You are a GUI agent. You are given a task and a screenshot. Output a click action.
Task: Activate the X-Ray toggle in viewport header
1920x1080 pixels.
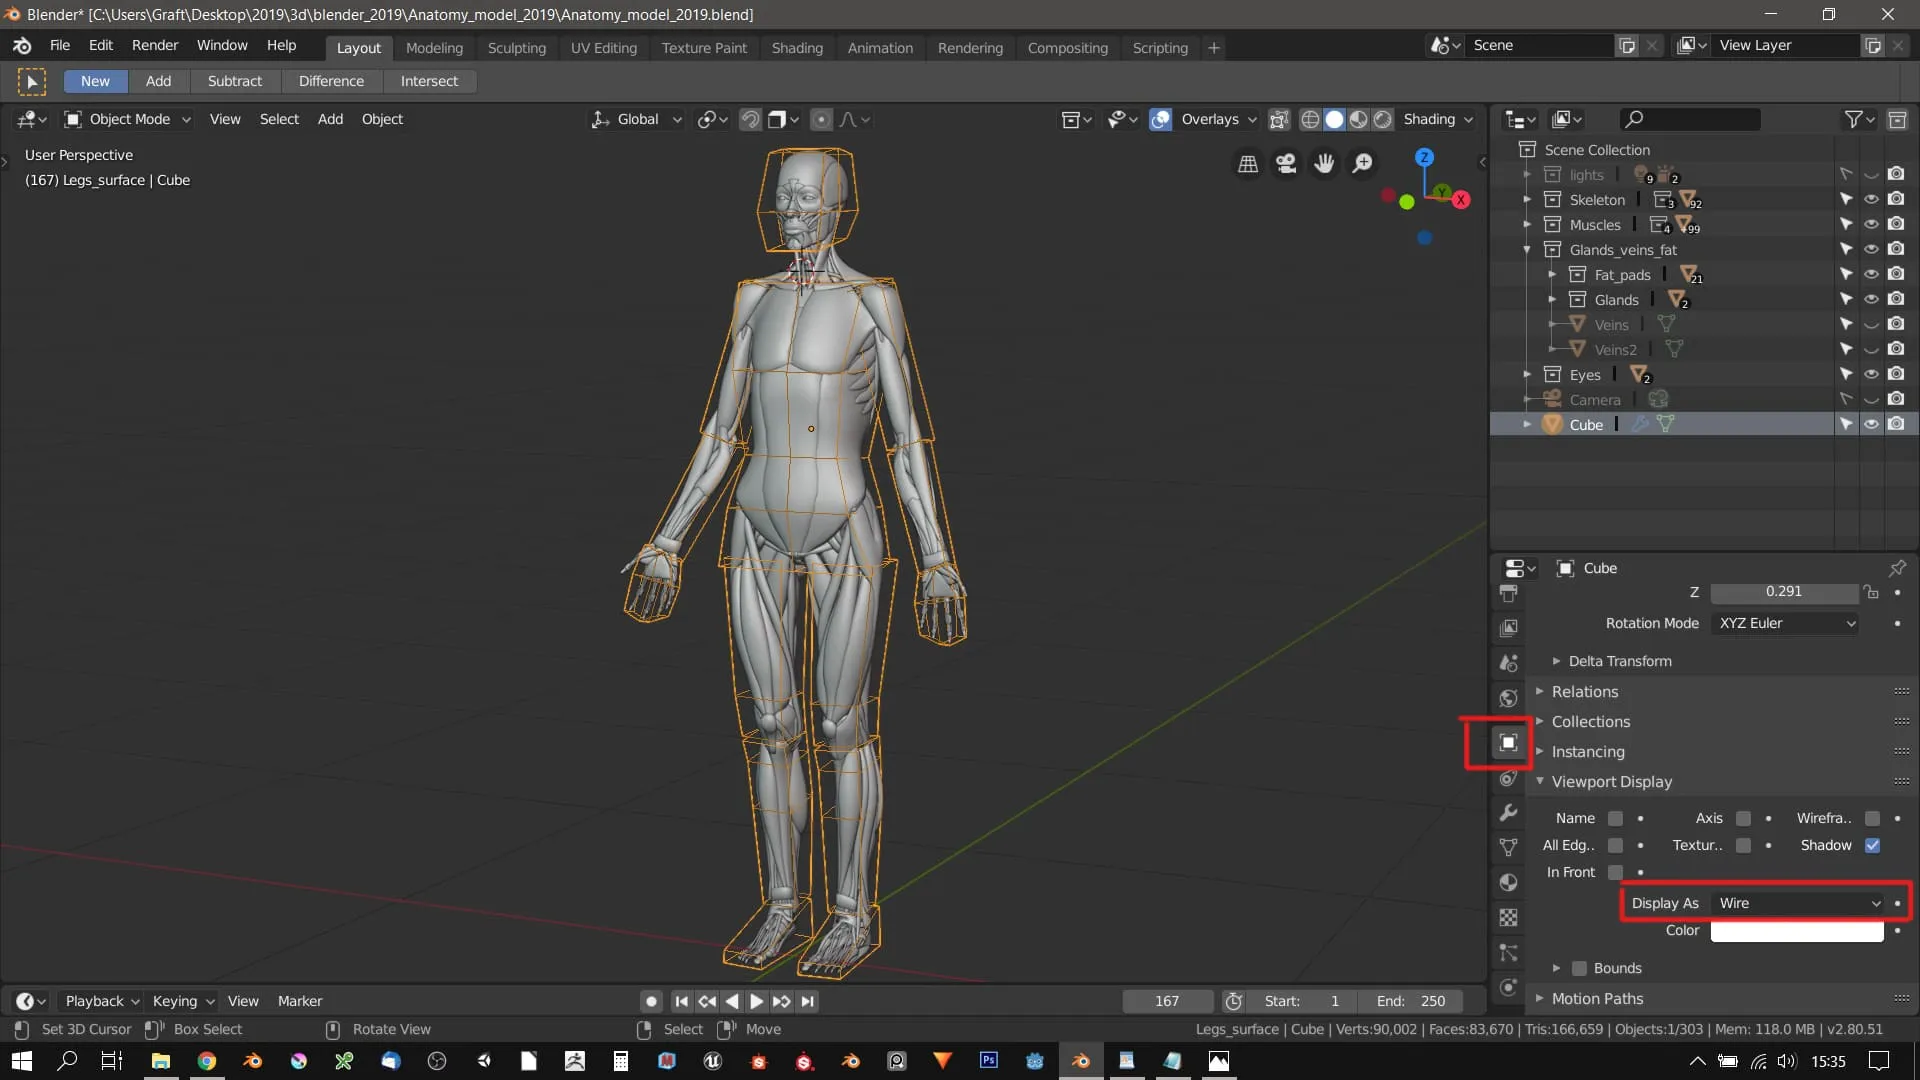click(x=1278, y=119)
